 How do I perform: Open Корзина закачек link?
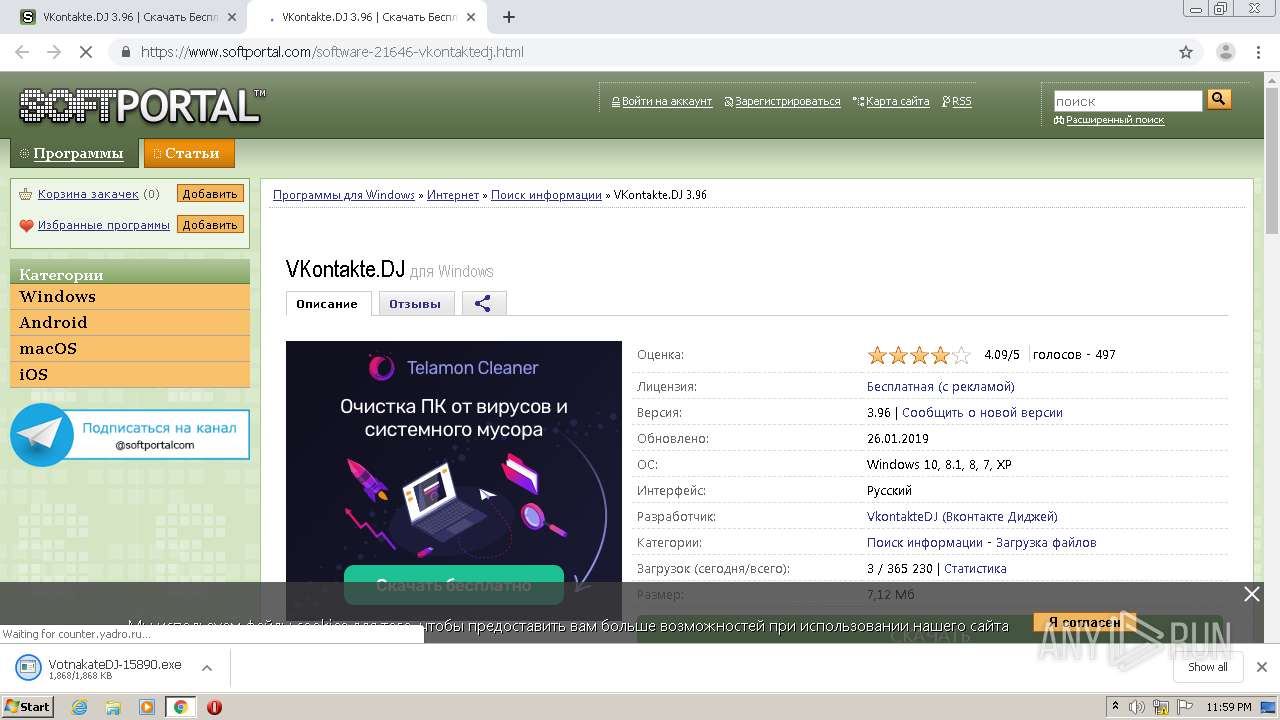coord(88,194)
